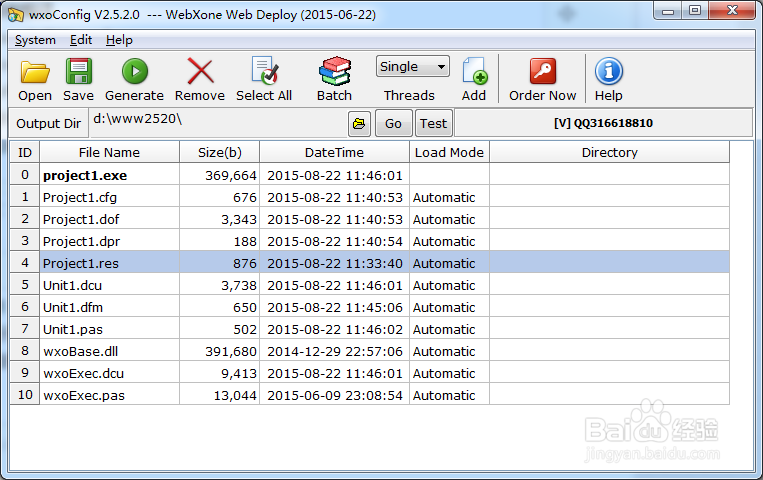Open the Help menu in menu bar
763x480 pixels.
click(x=119, y=40)
